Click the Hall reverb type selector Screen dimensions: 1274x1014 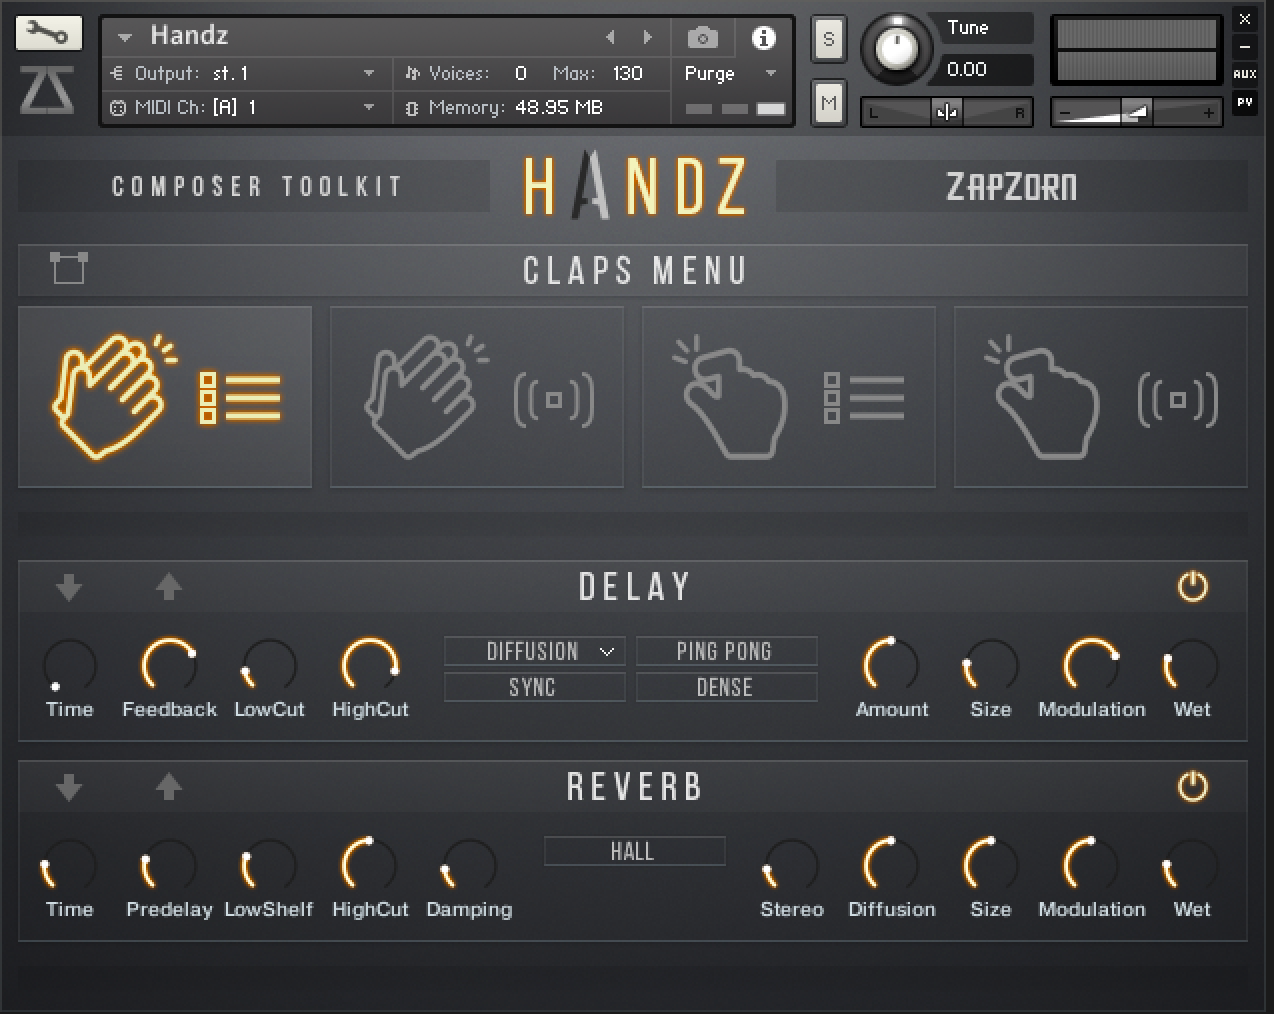tap(634, 851)
